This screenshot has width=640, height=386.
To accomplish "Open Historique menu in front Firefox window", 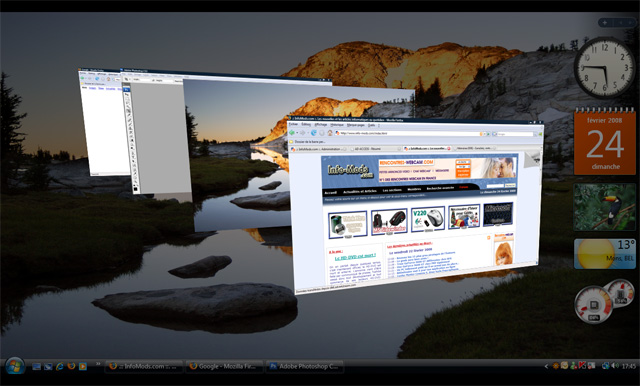I will pyautogui.click(x=337, y=125).
